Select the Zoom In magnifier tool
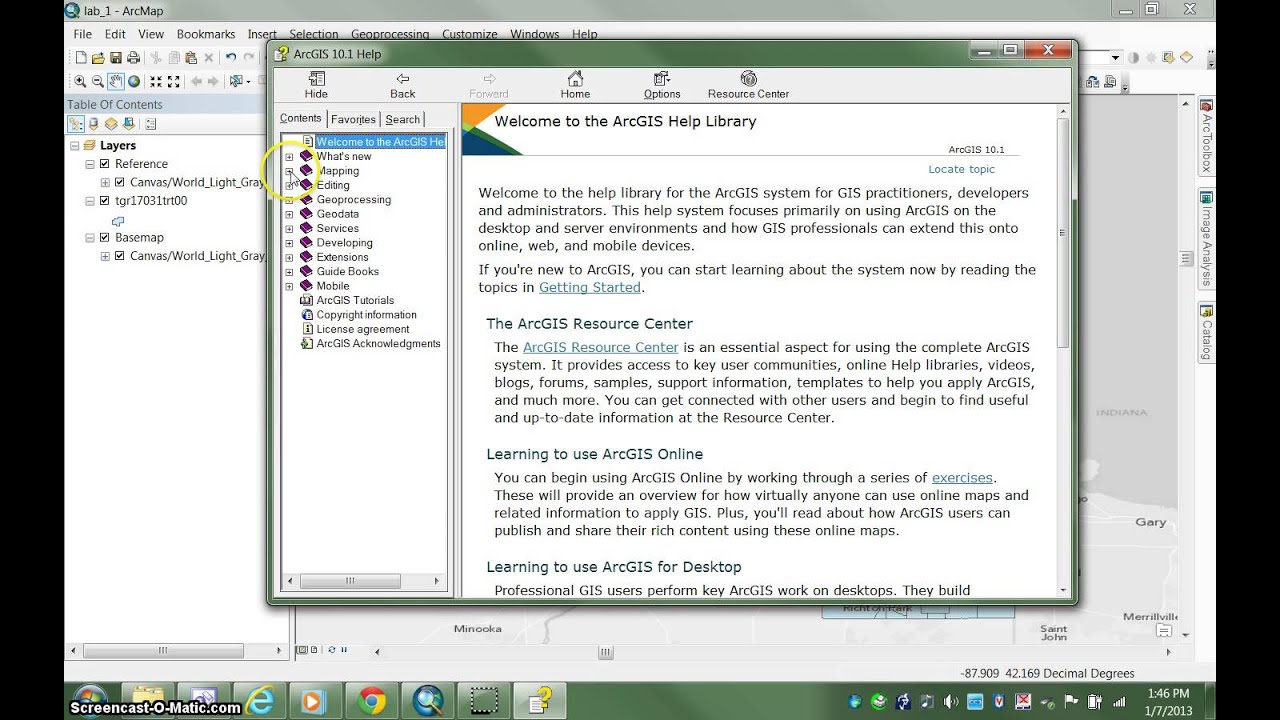The image size is (1280, 720). 80,81
